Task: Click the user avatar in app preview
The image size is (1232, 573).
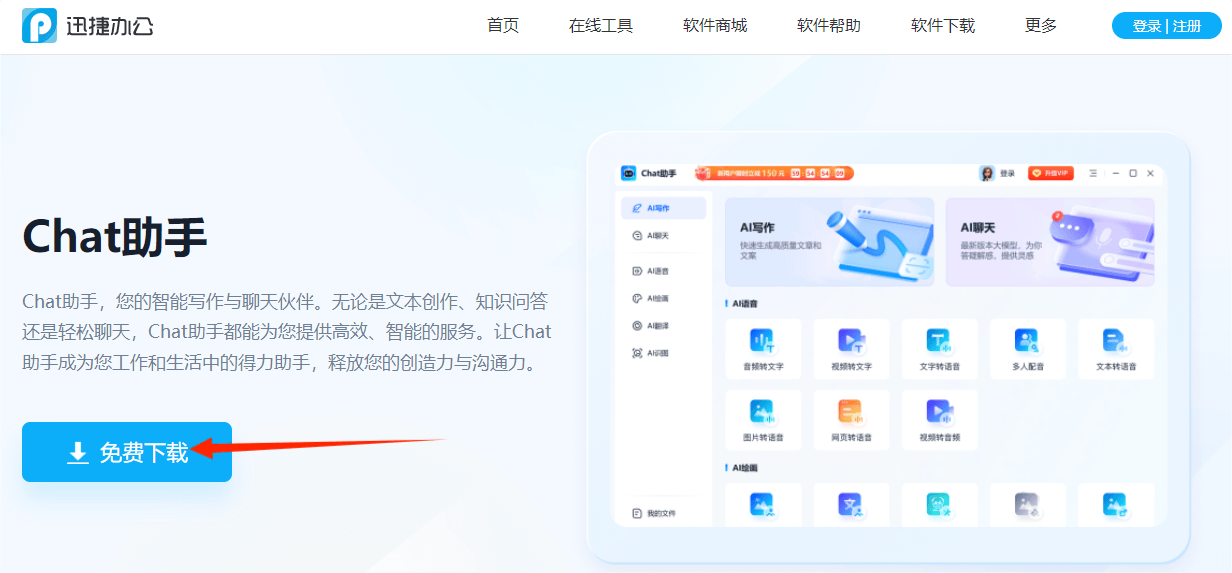Action: click(987, 173)
